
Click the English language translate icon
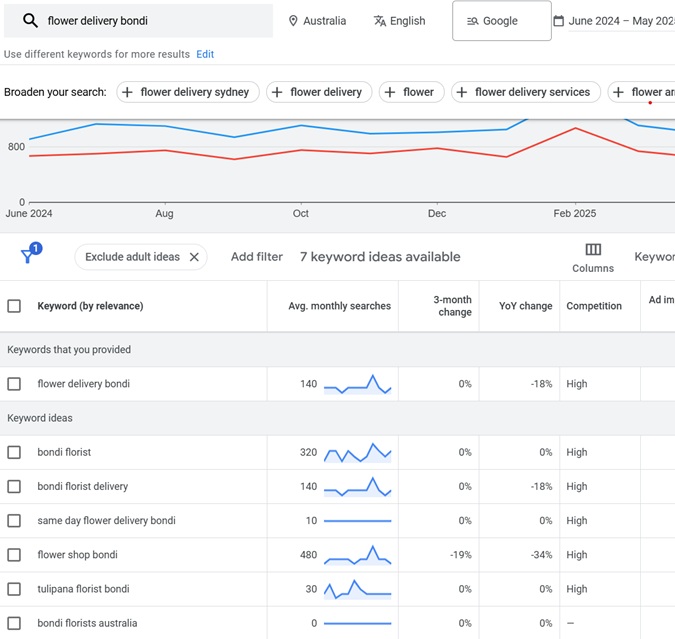(380, 21)
